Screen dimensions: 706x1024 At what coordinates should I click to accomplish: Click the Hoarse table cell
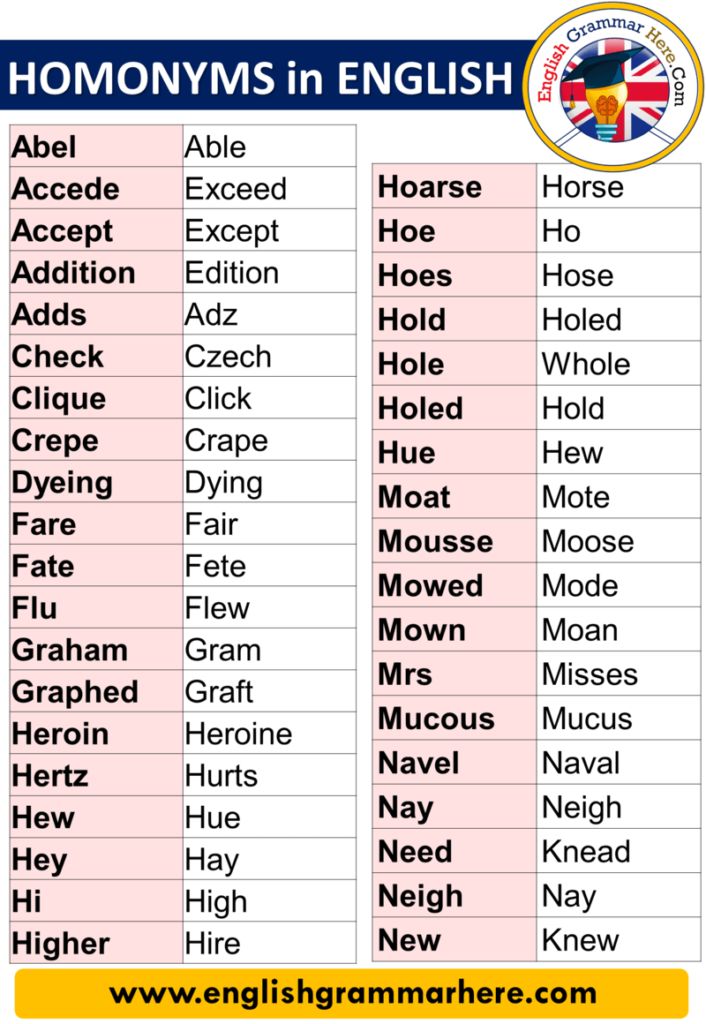[455, 187]
